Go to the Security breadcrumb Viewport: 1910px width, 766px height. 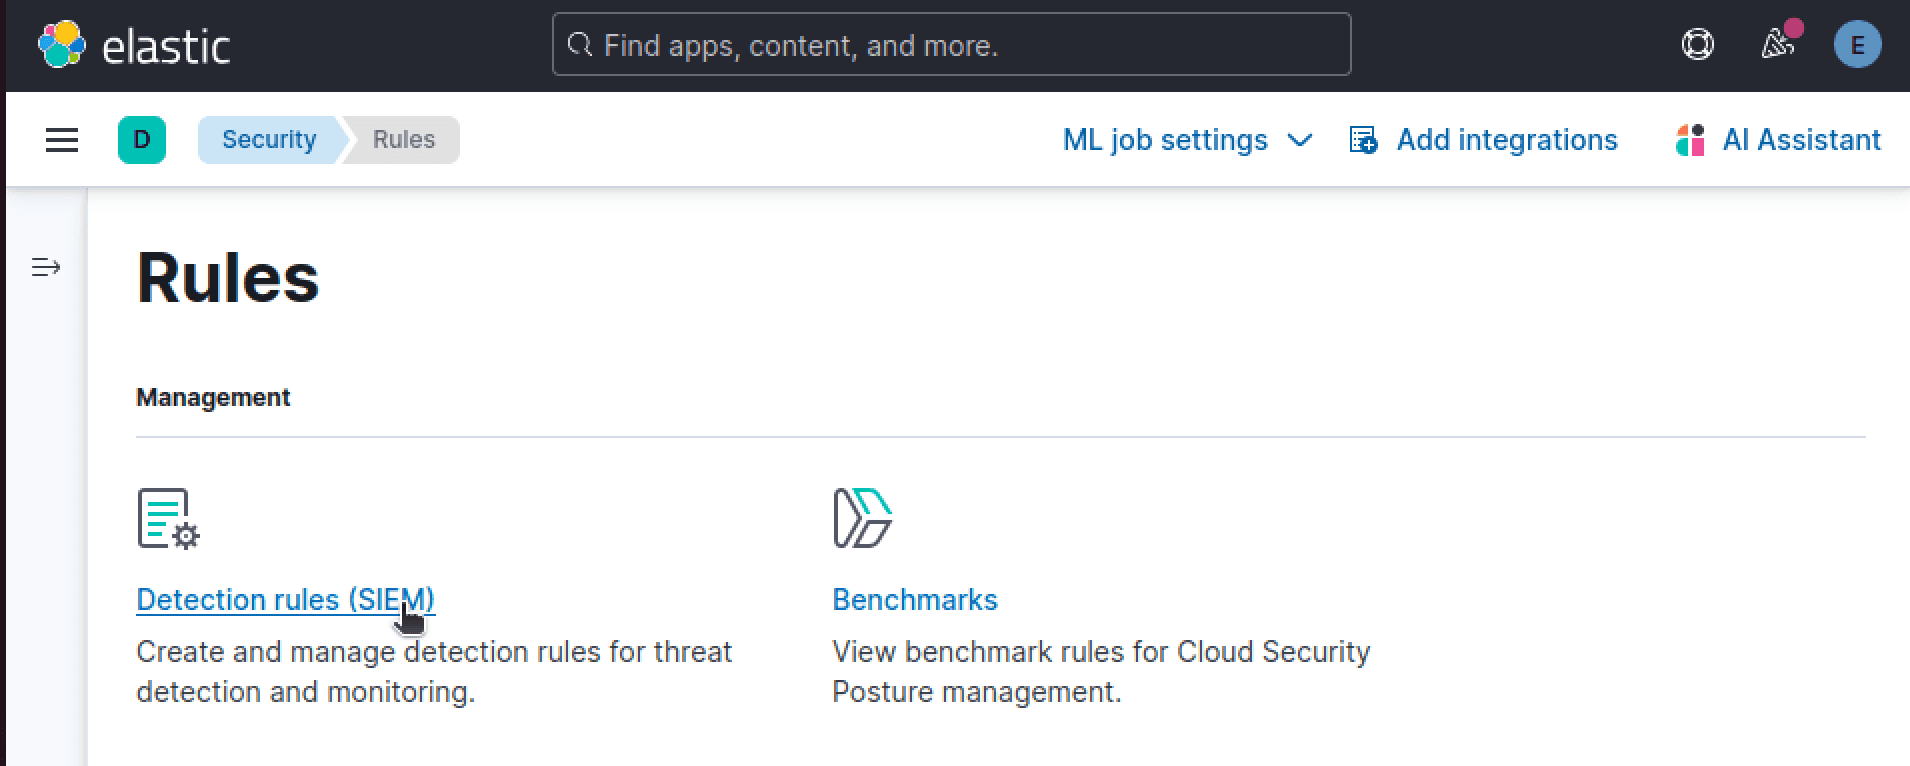click(269, 140)
